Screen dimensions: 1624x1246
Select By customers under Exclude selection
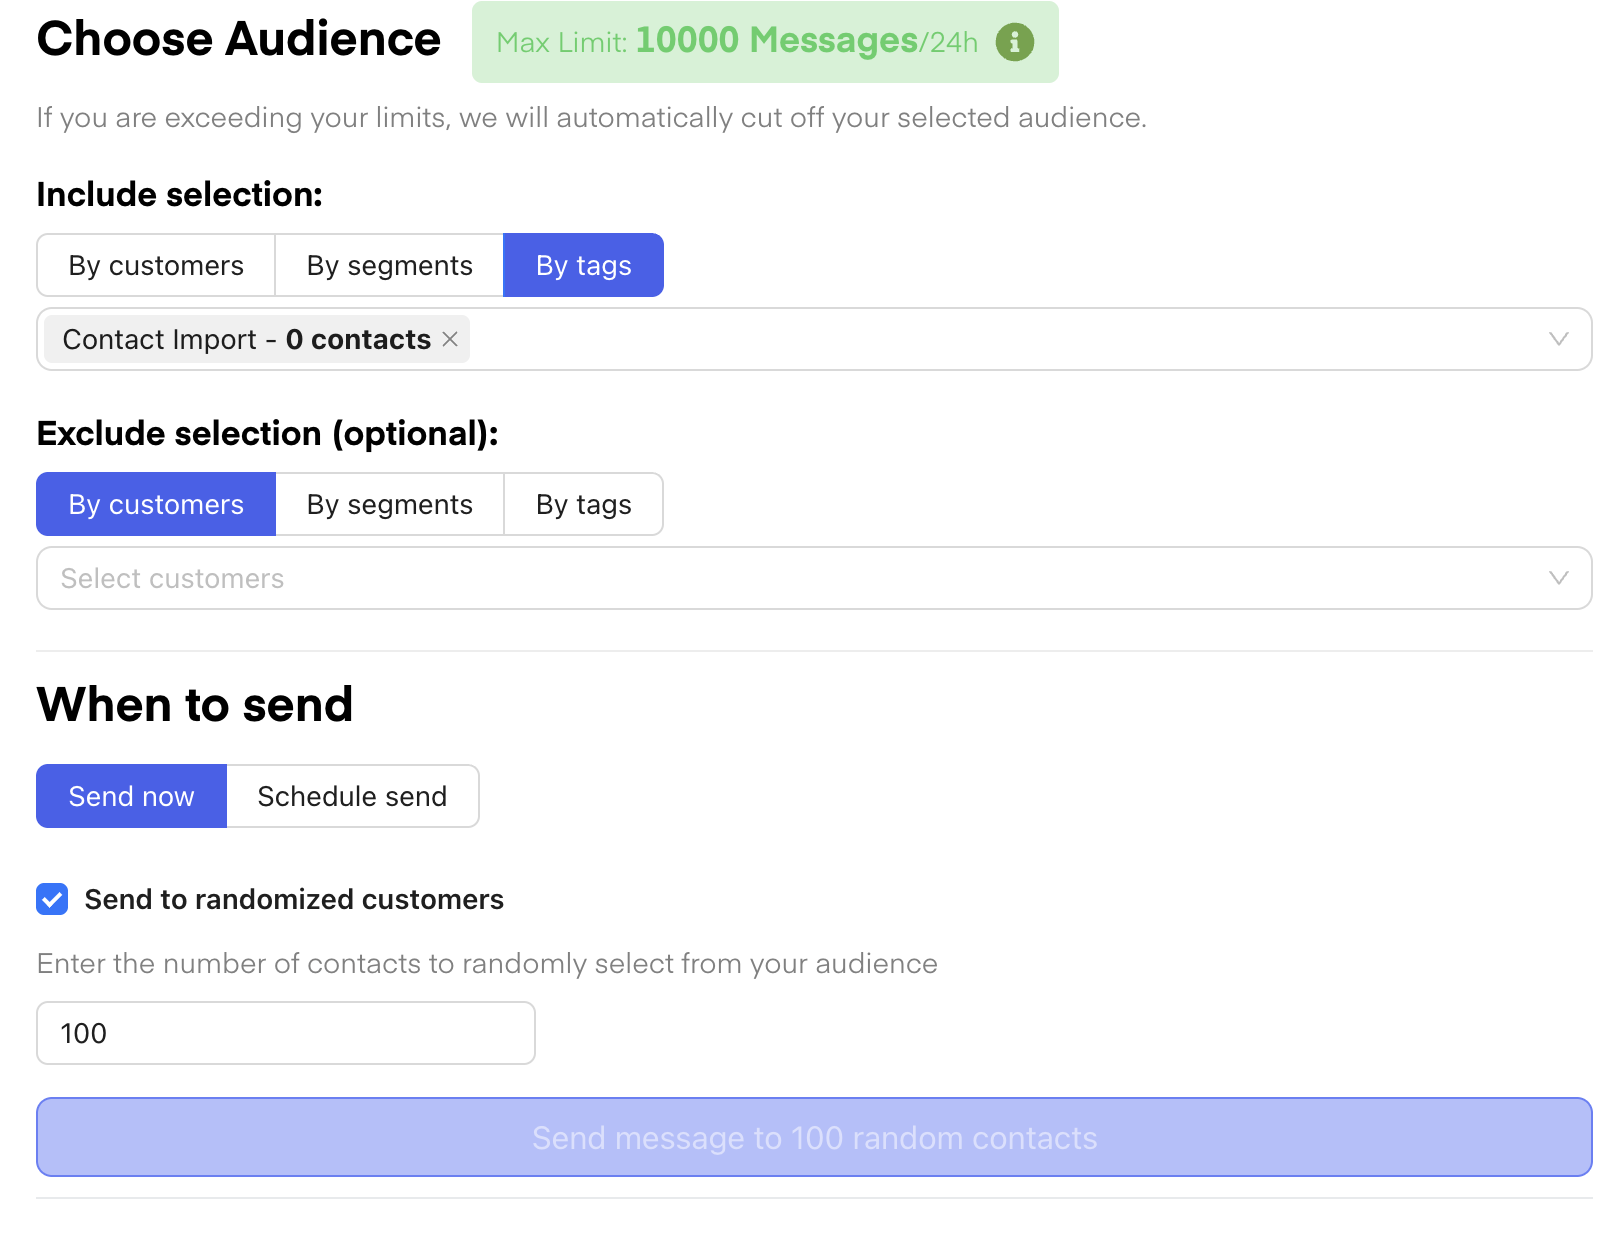(156, 504)
